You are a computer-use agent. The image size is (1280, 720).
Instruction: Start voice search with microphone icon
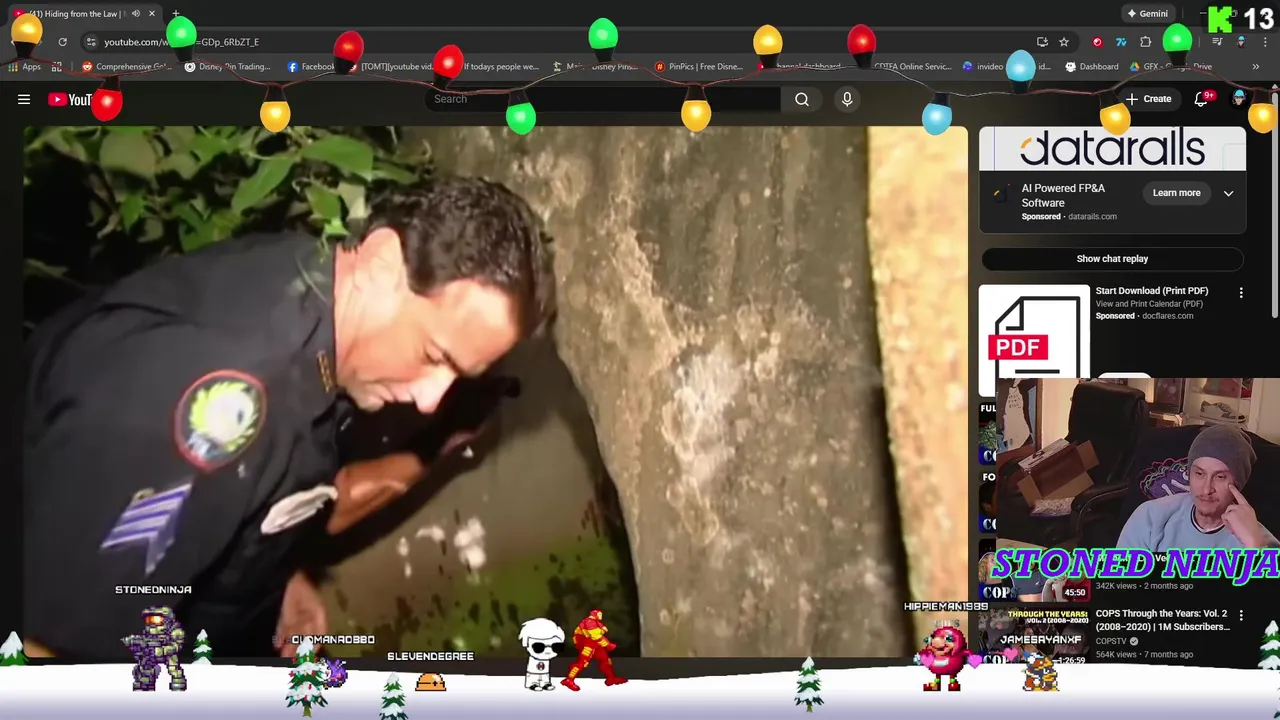pyautogui.click(x=847, y=99)
